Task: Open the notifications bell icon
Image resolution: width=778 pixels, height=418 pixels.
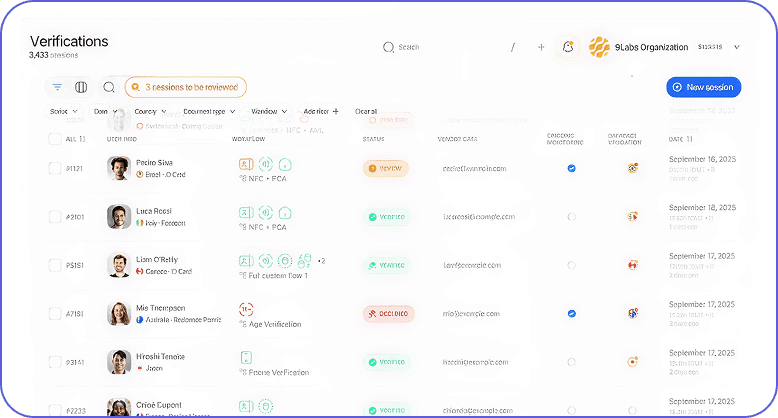Action: click(x=568, y=47)
